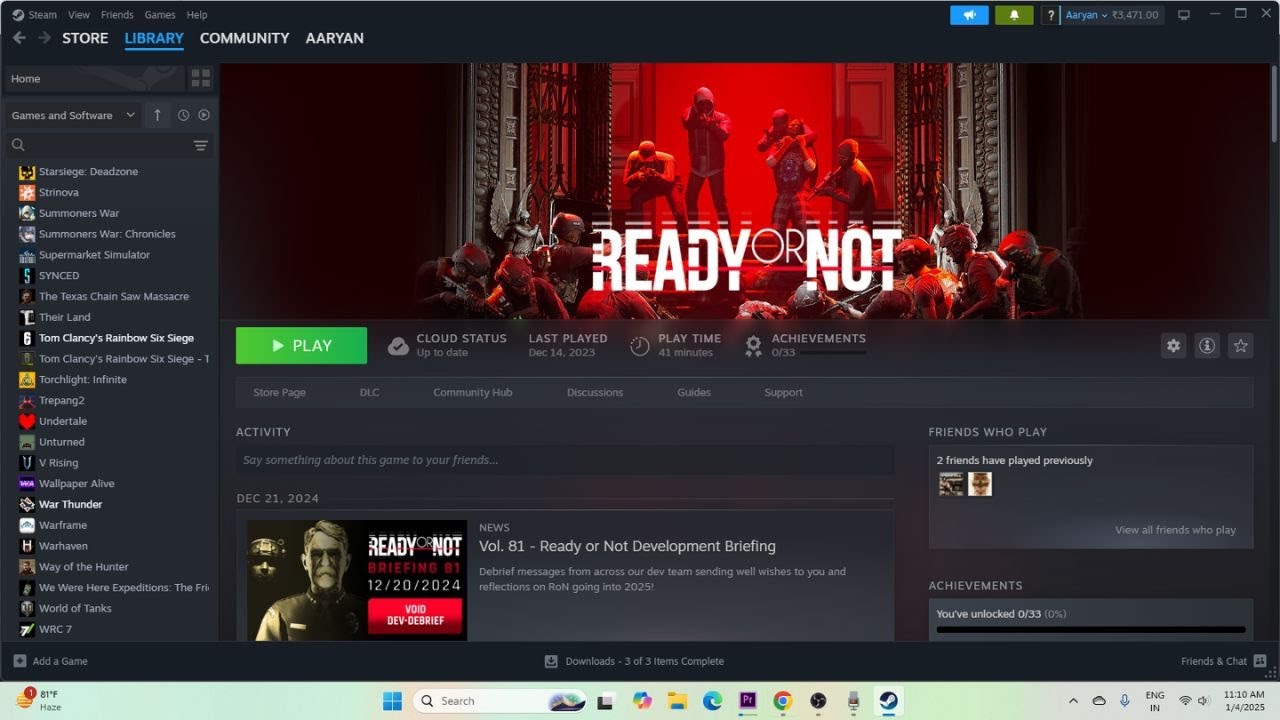The width and height of the screenshot is (1280, 720).
Task: Expand the Games and Software dropdown
Action: click(x=73, y=115)
